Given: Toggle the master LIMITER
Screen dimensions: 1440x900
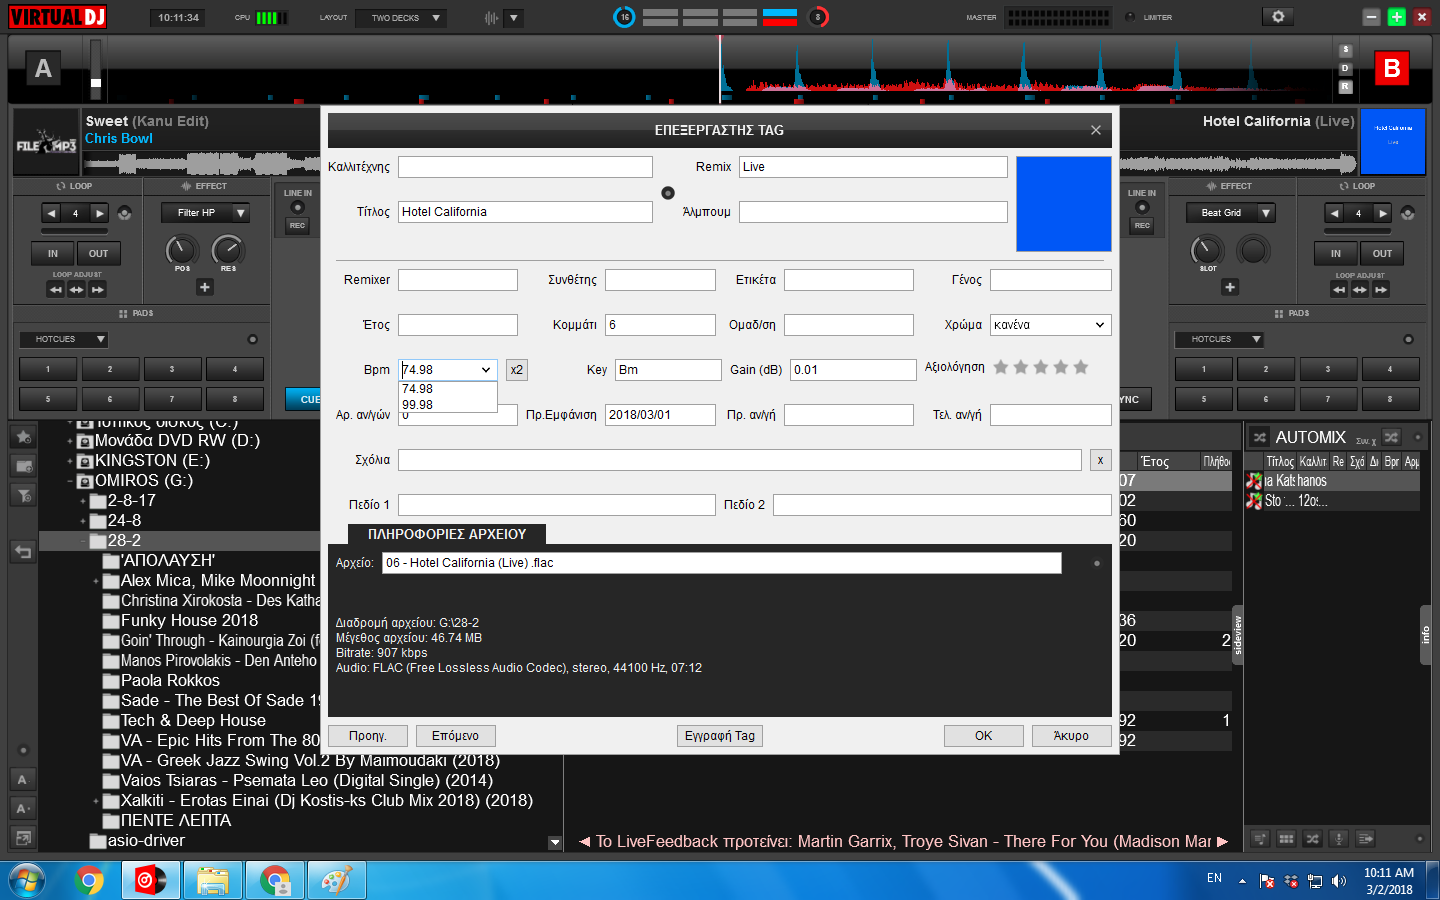Looking at the screenshot, I should (x=1131, y=17).
